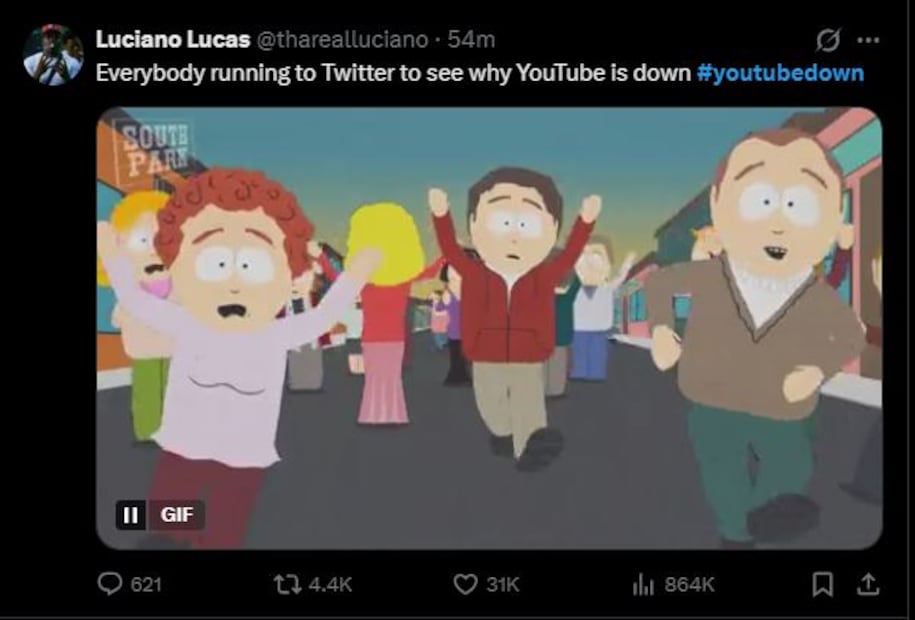The width and height of the screenshot is (915, 620).
Task: Click the South Park GIF image
Action: (x=489, y=330)
